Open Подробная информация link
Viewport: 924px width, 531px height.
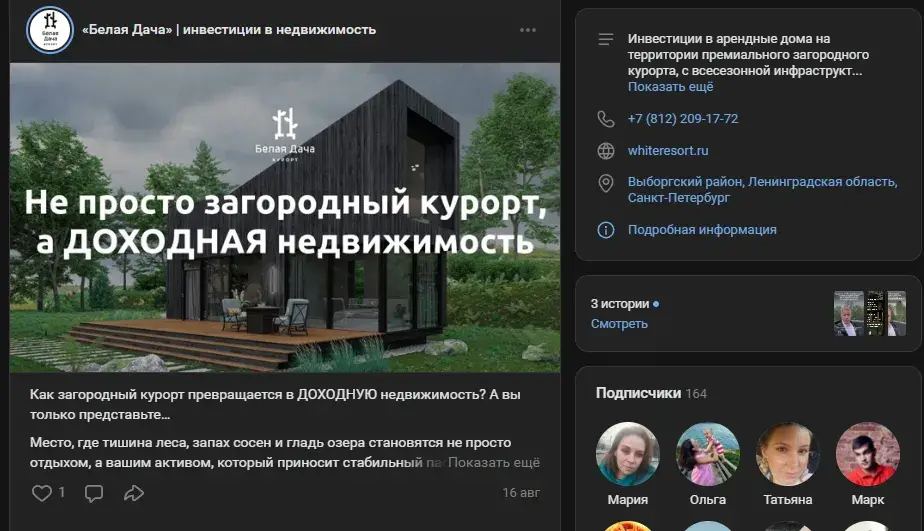pyautogui.click(x=702, y=229)
